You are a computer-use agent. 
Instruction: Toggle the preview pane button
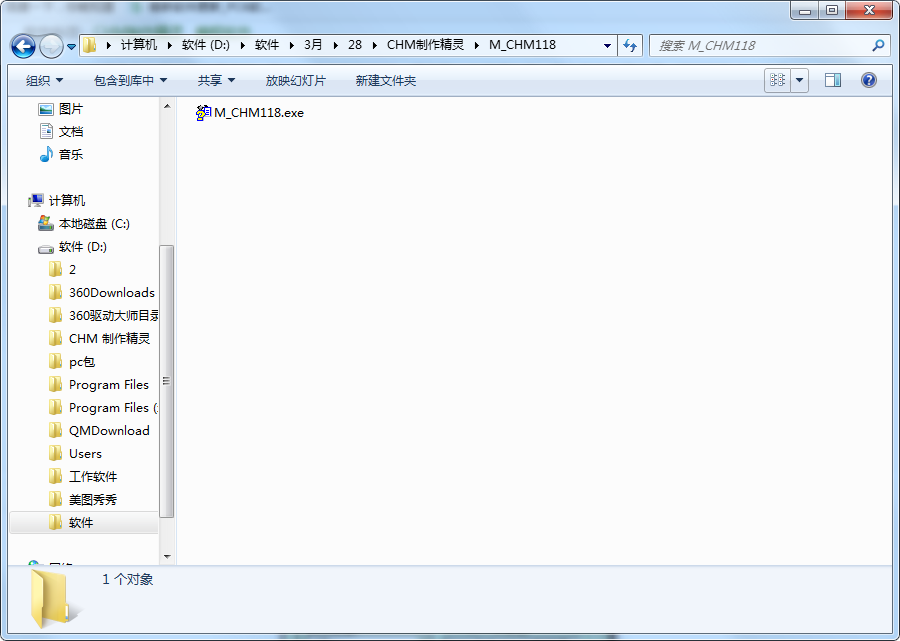pos(833,80)
